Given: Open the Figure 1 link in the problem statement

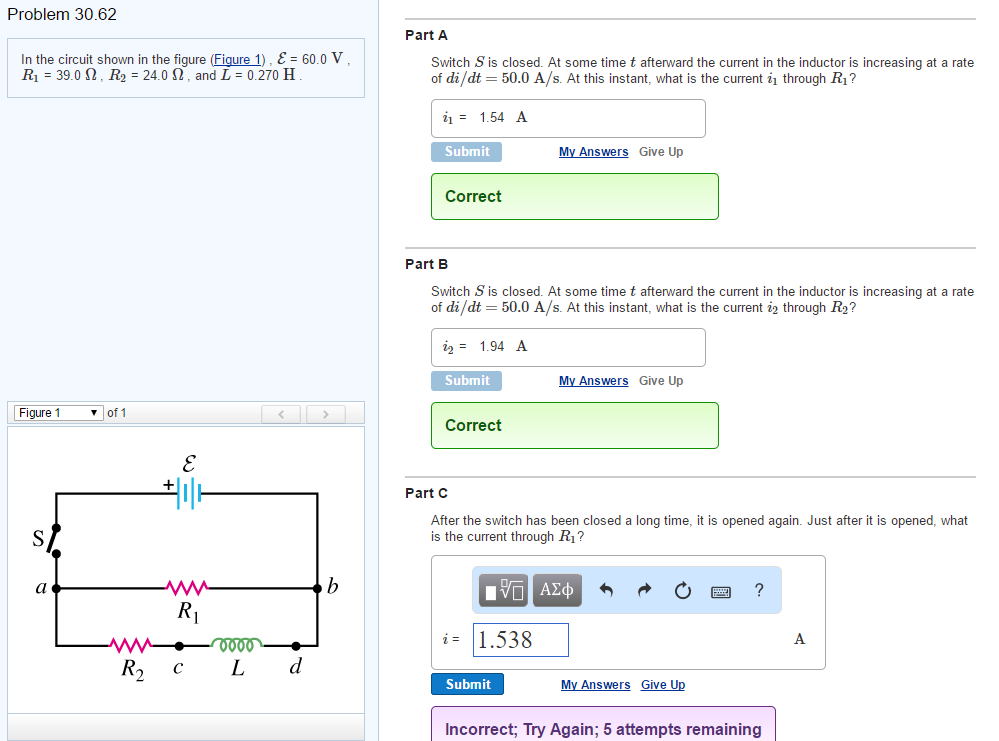Looking at the screenshot, I should (237, 59).
